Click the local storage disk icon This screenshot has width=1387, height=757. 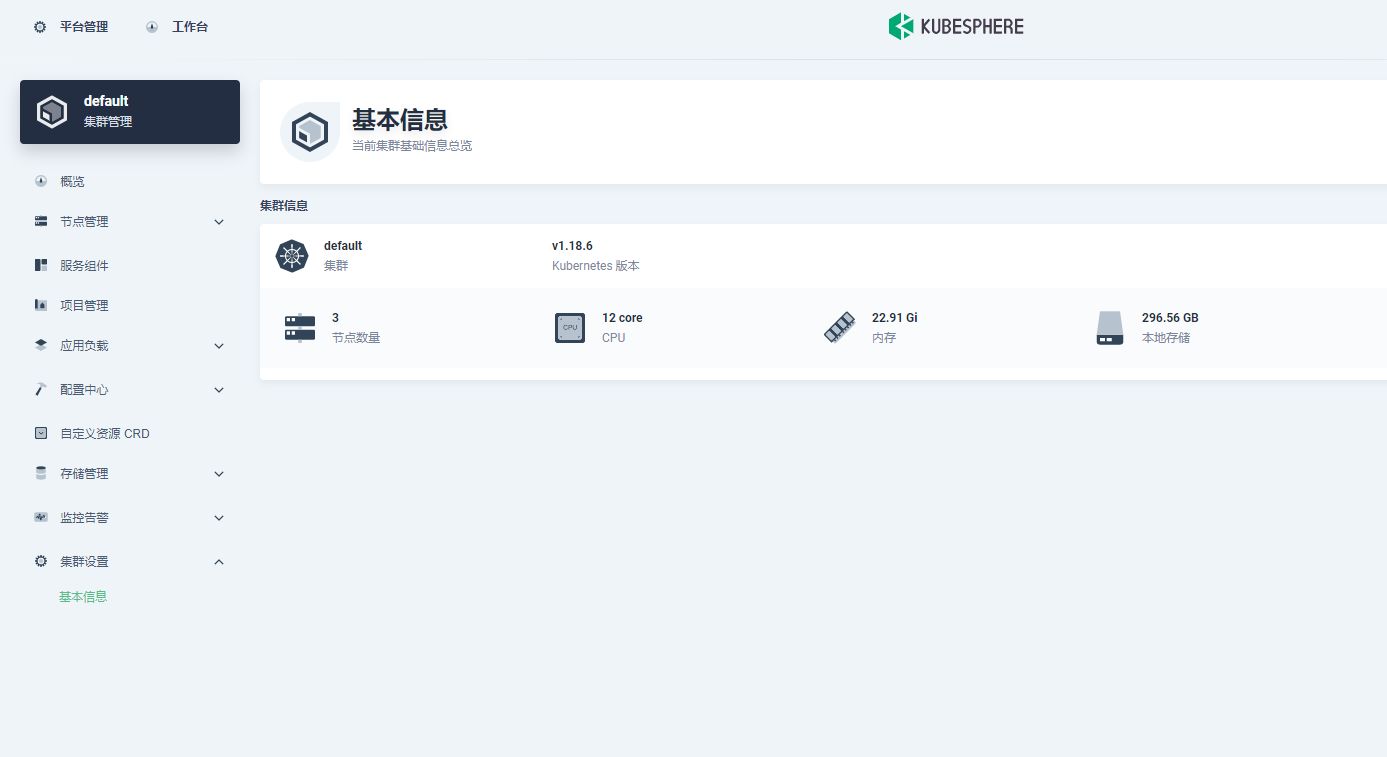[x=1110, y=328]
